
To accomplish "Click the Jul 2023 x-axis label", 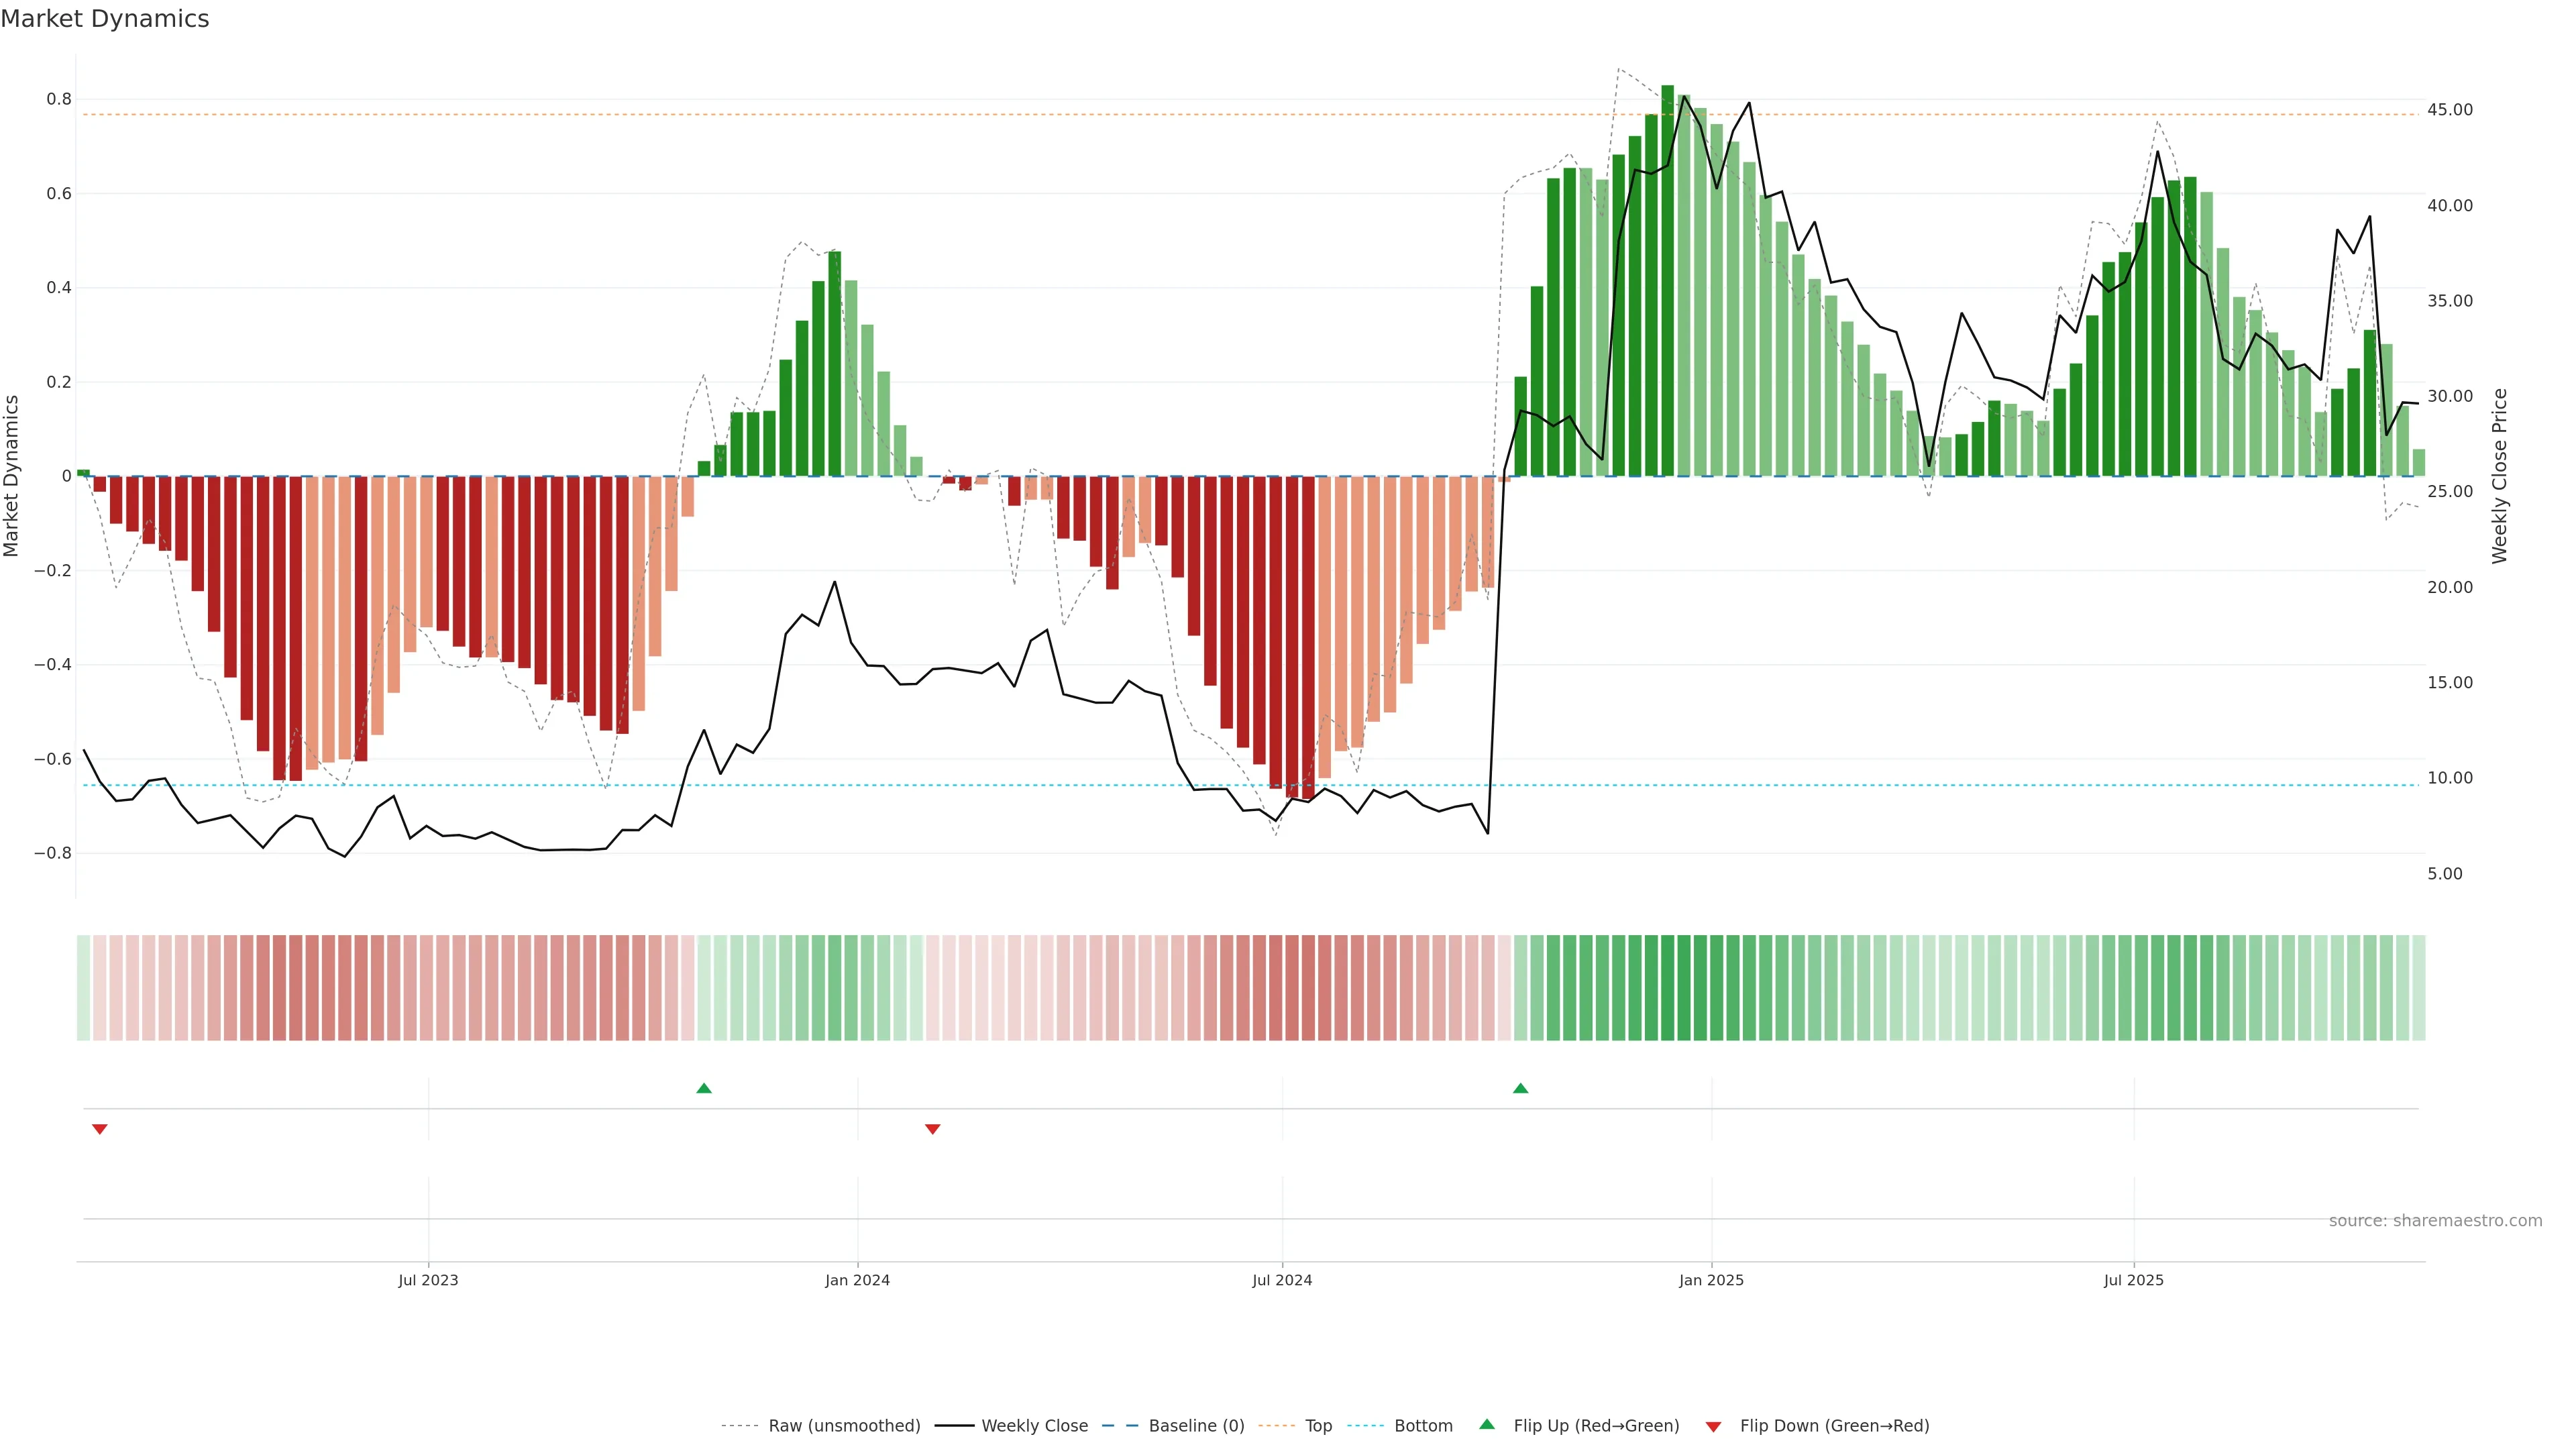I will click(x=428, y=1280).
